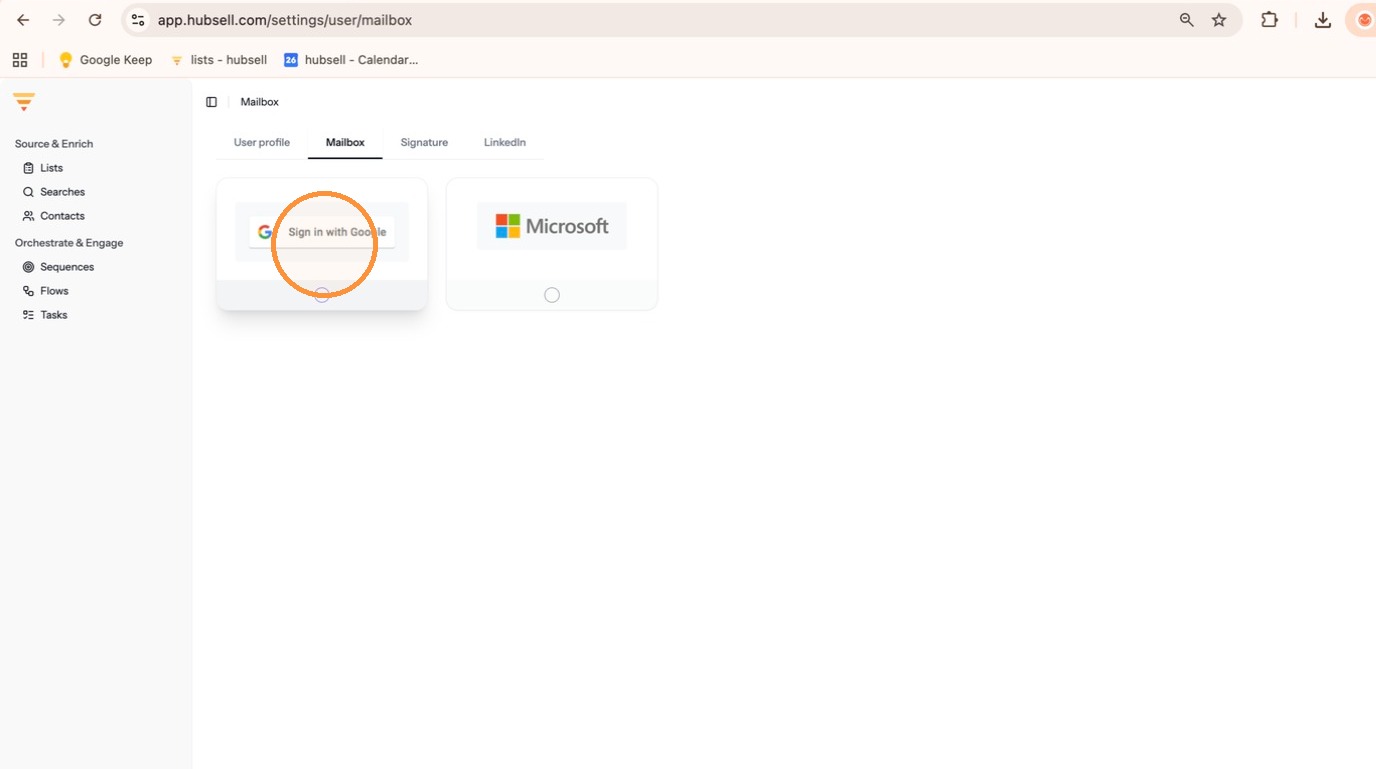Screen dimensions: 1376x769
Task: Click the Mailbox breadcrumb title
Action: (259, 102)
